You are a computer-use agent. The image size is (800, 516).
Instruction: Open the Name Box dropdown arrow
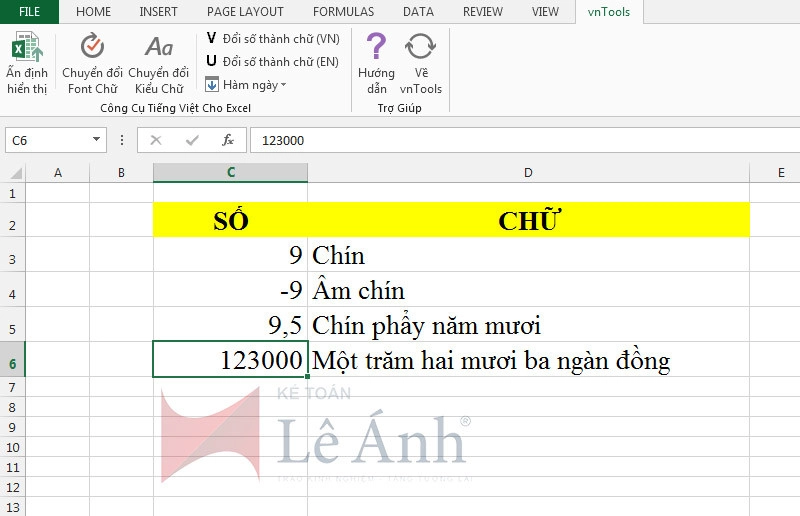point(97,140)
